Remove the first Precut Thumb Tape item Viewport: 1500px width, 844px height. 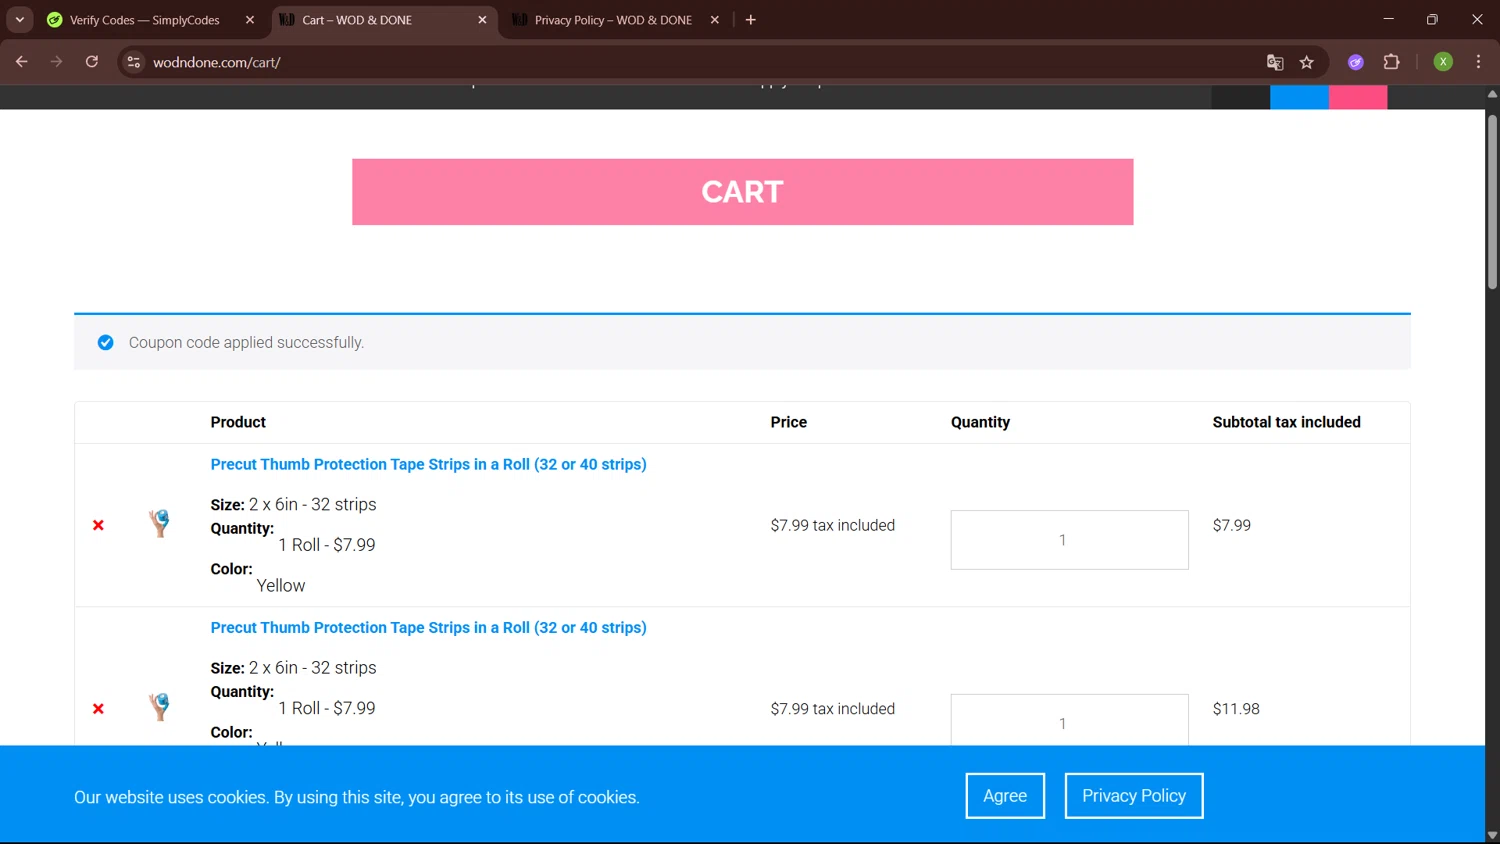point(98,525)
